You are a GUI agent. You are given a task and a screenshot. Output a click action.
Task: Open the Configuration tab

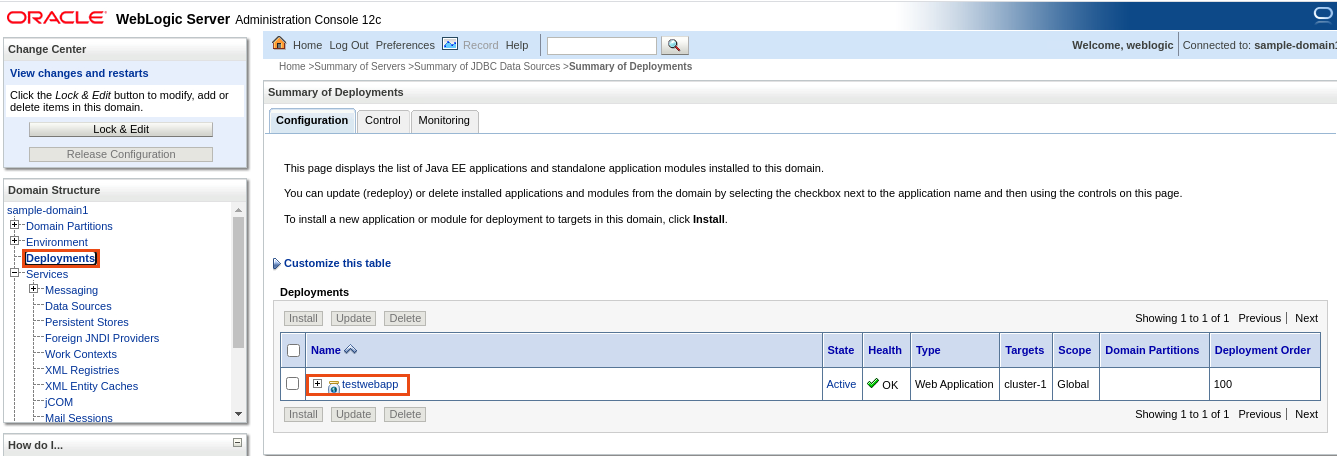click(312, 120)
